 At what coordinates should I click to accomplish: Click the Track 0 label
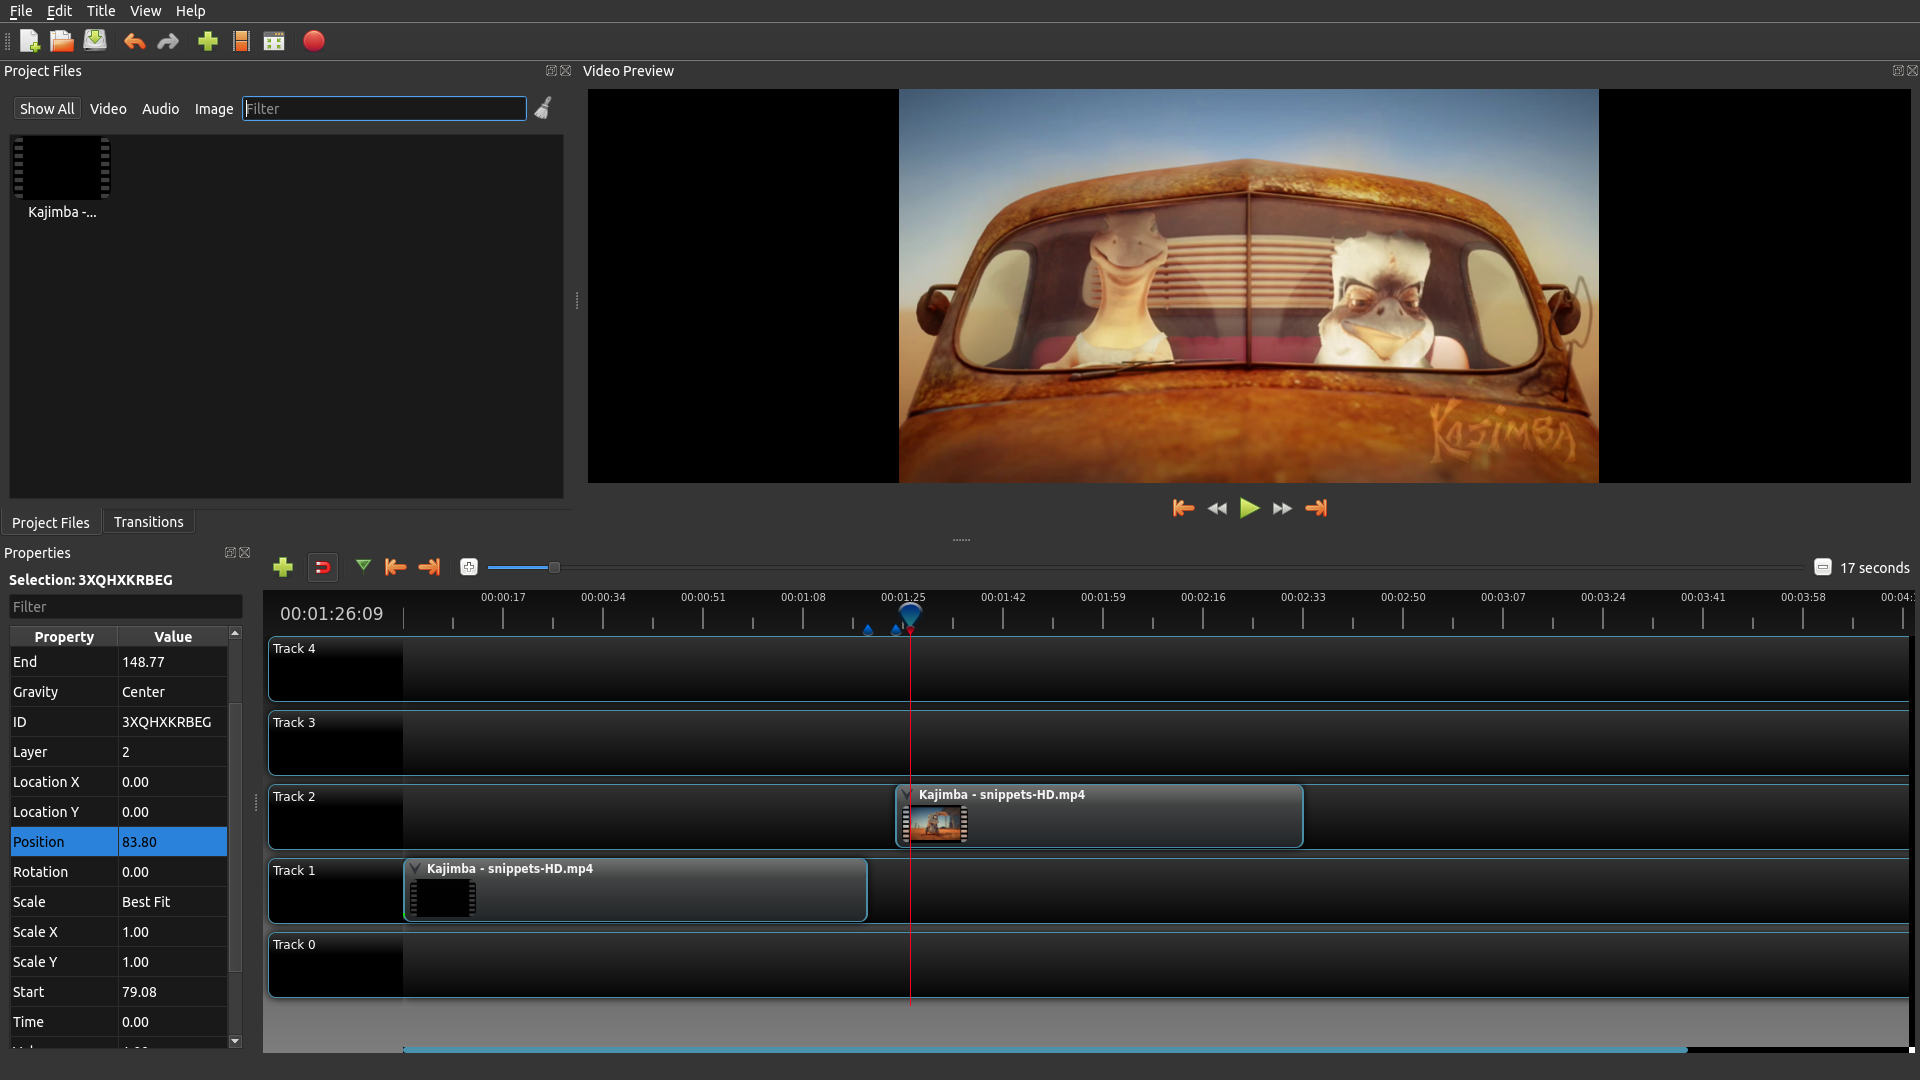tap(294, 944)
